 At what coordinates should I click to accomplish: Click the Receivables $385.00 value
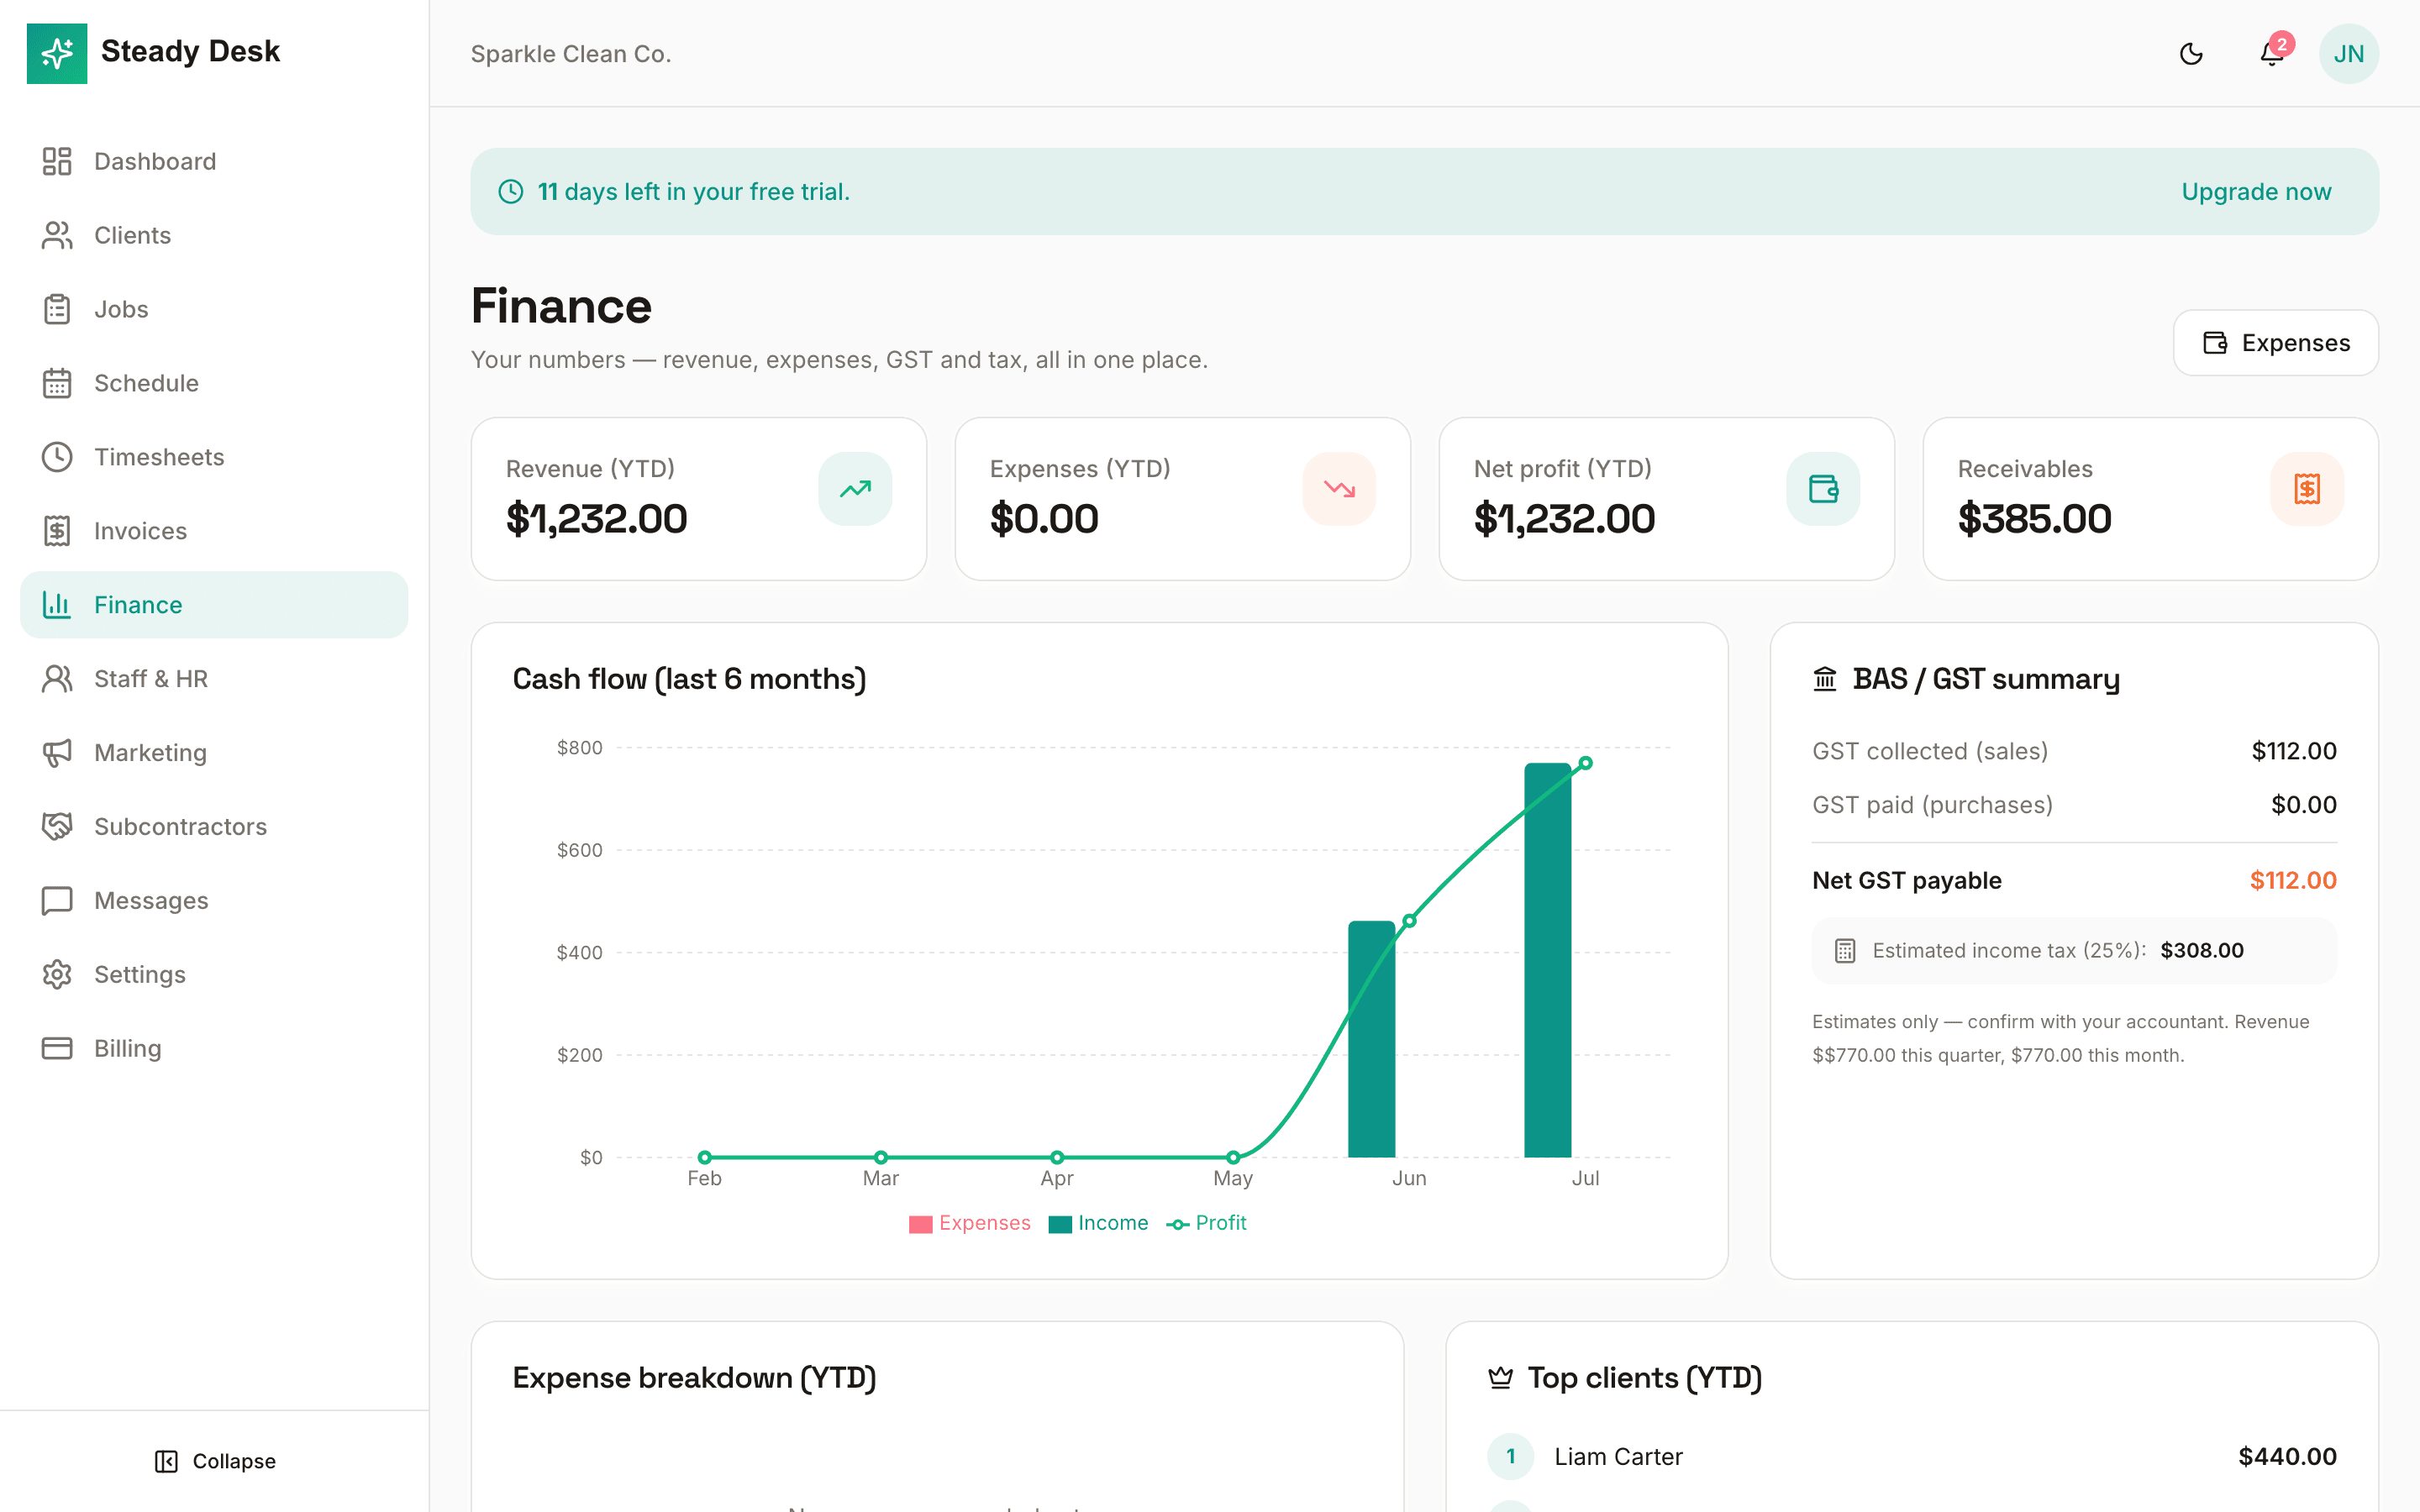pyautogui.click(x=2034, y=519)
